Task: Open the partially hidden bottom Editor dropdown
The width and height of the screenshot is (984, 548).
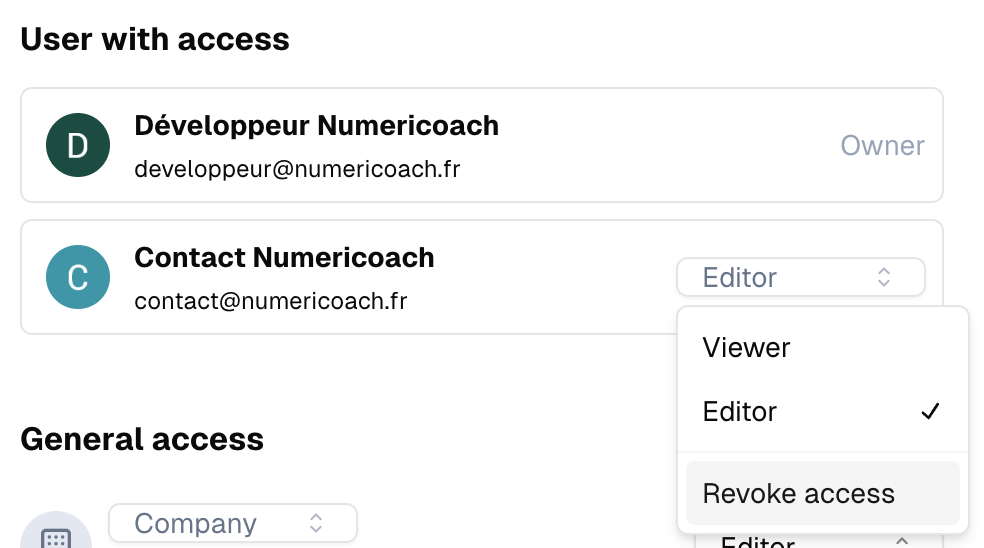Action: 819,541
